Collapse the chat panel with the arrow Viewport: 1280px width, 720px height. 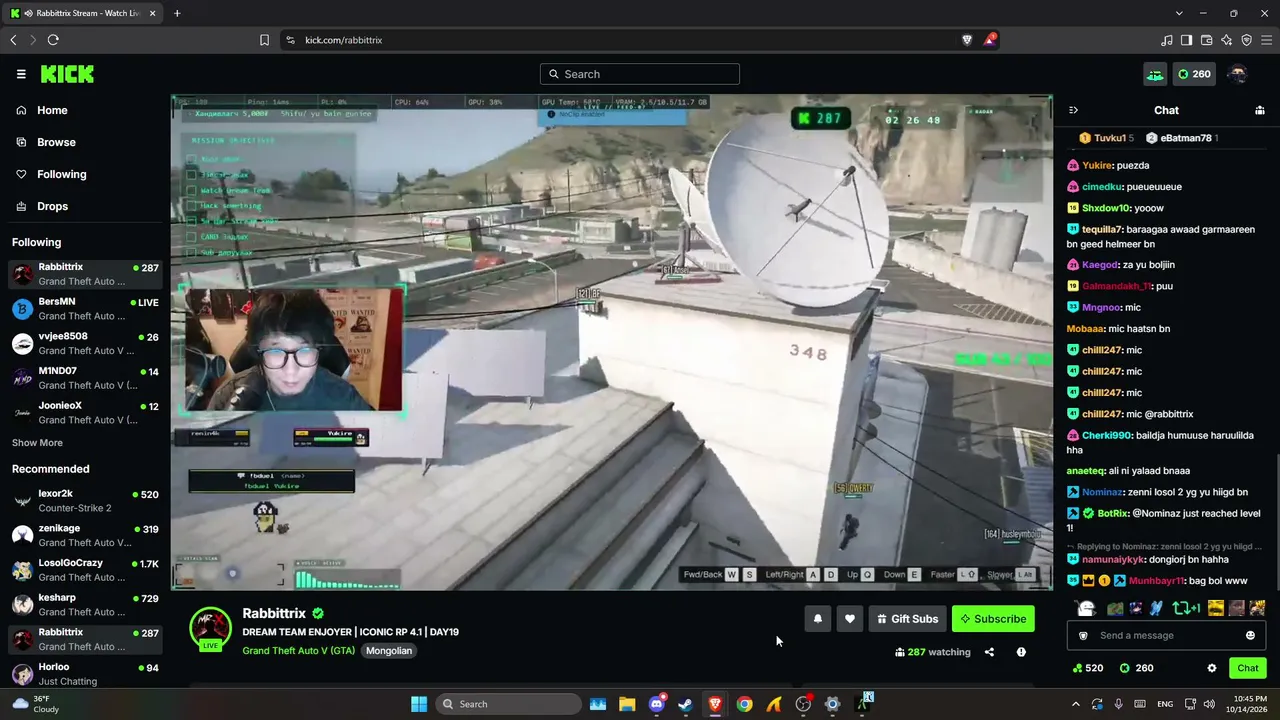1073,110
